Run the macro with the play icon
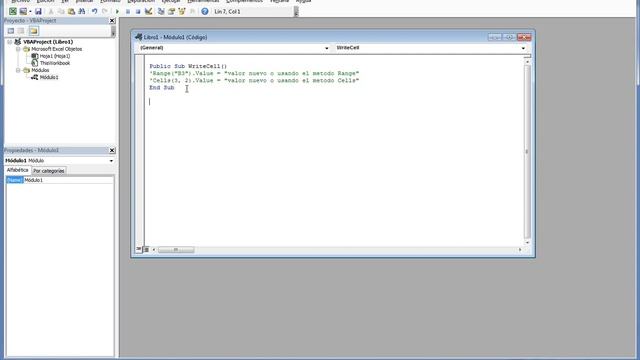 click(117, 11)
